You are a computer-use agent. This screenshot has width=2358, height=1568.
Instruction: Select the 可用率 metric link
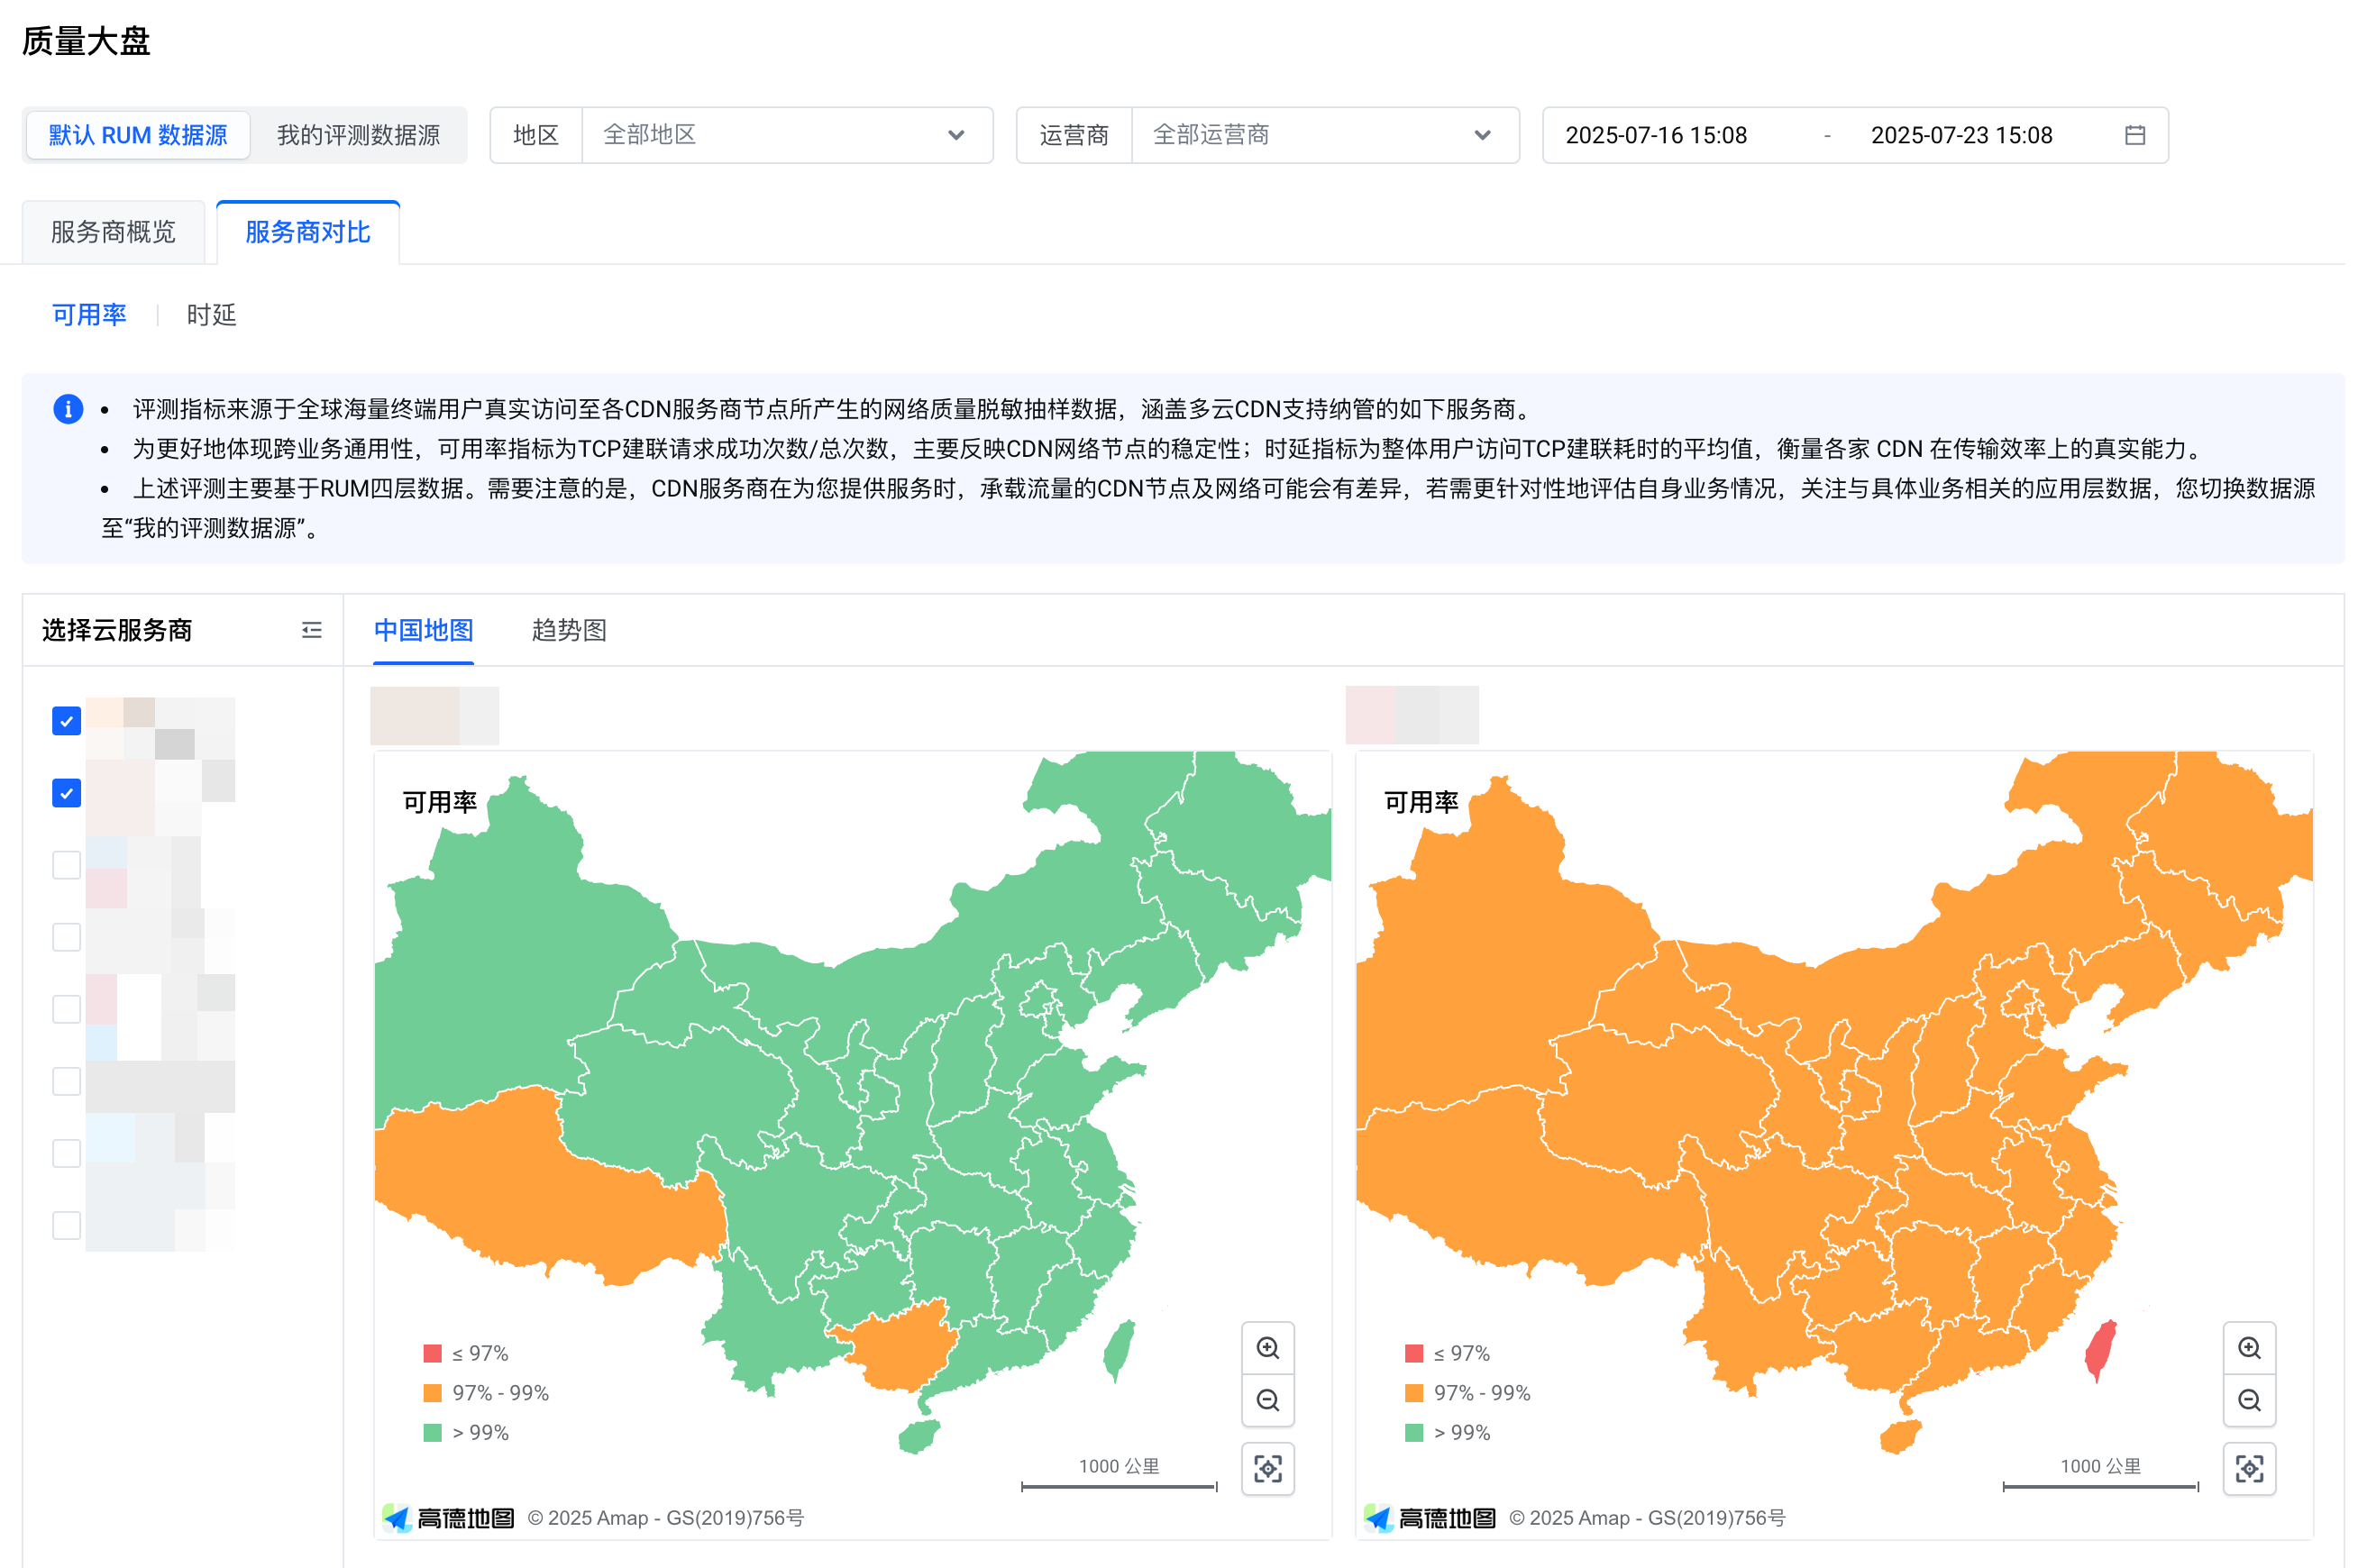tap(89, 315)
